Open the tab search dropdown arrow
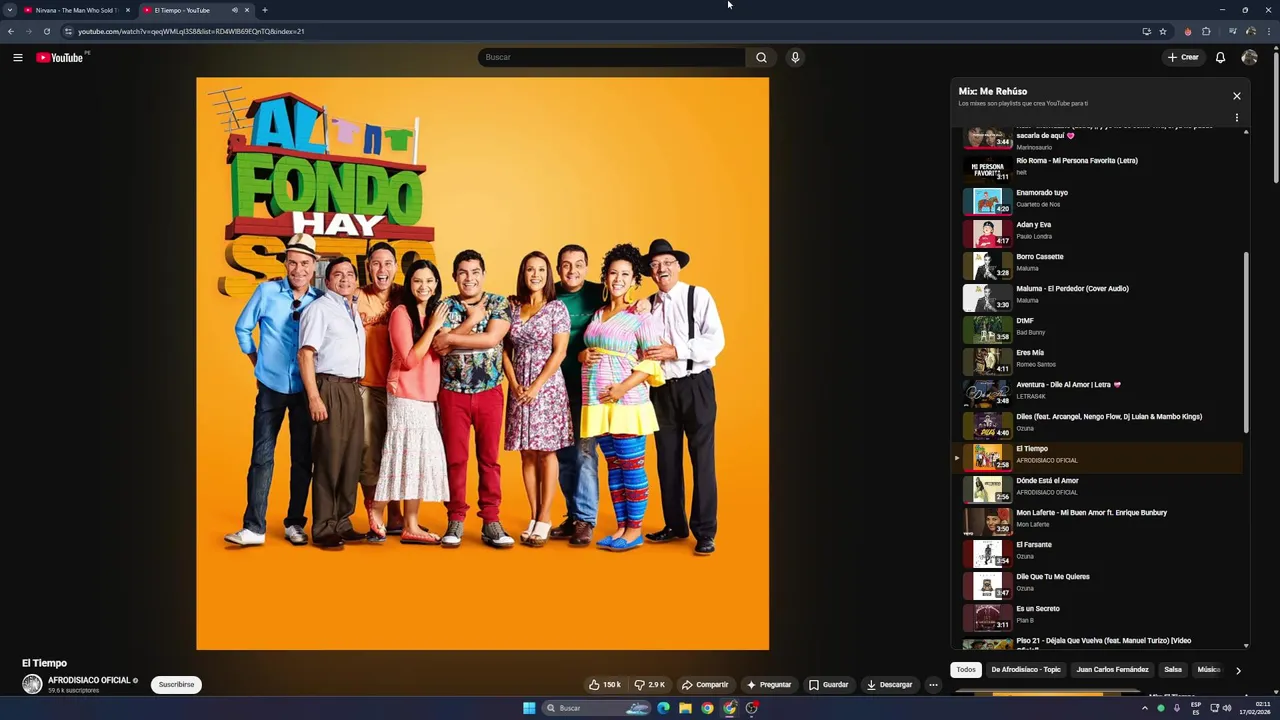The image size is (1280, 720). click(x=10, y=10)
